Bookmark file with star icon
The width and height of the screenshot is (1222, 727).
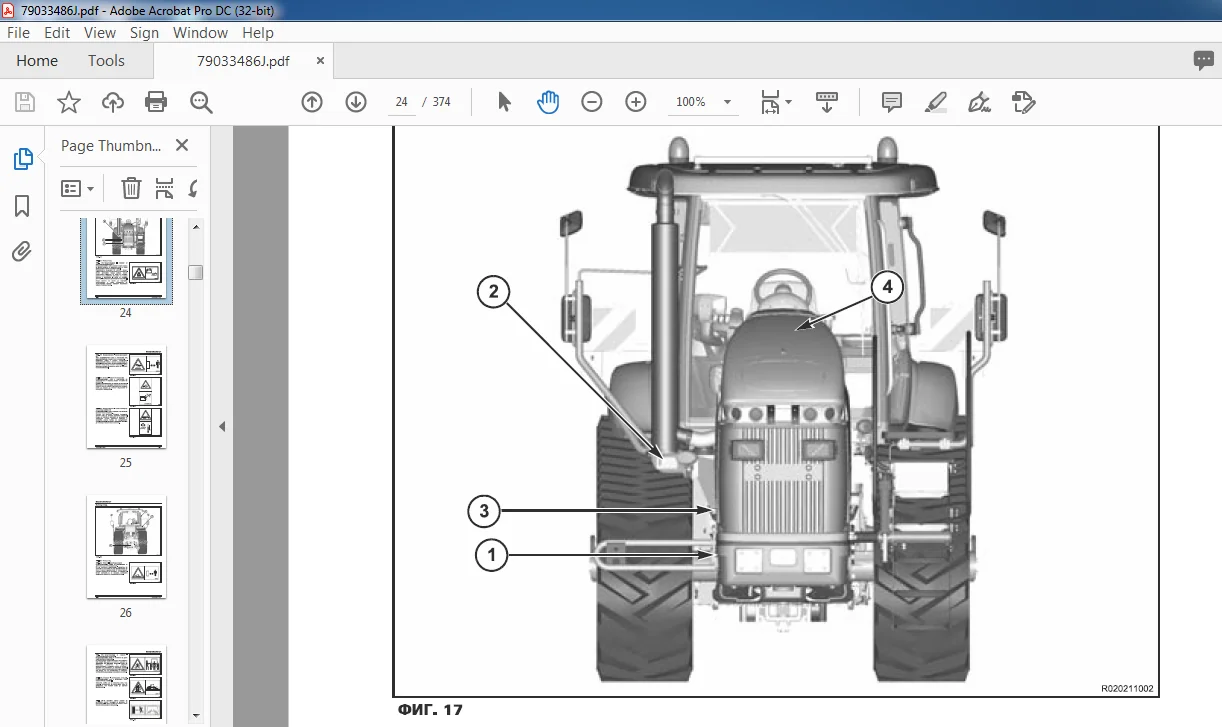68,102
